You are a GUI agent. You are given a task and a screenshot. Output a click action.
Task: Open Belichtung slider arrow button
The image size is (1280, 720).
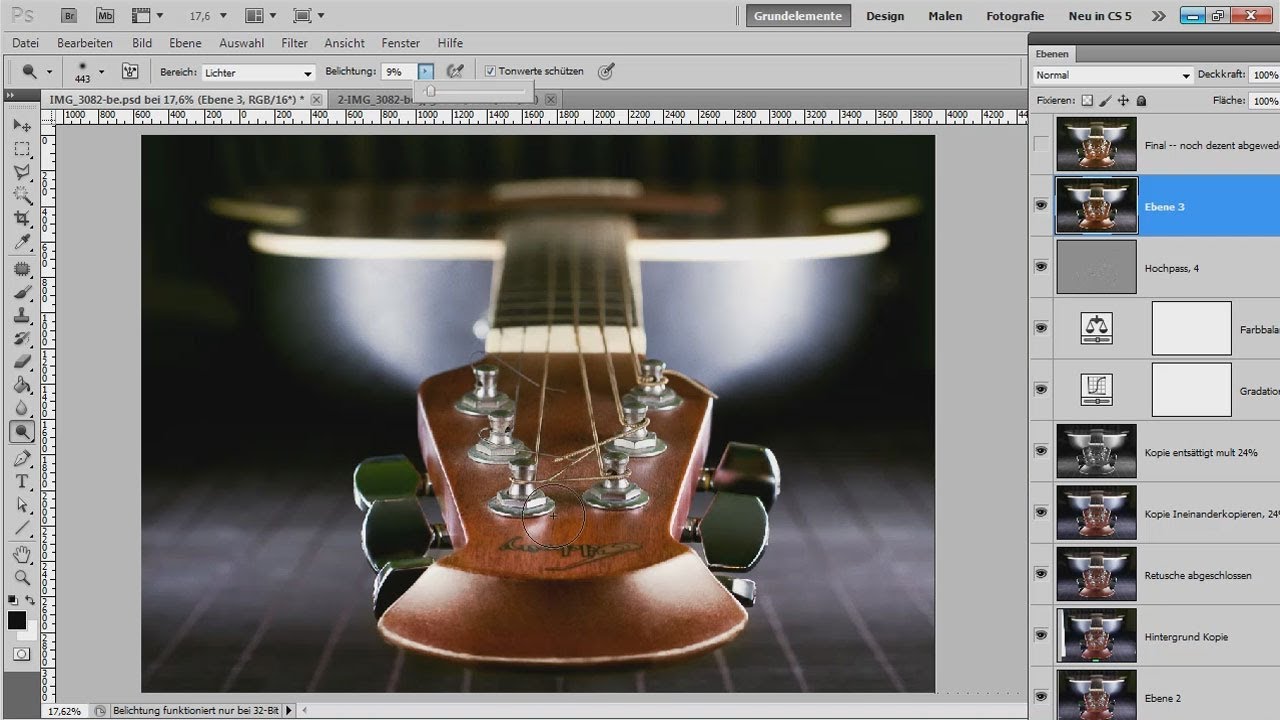(426, 72)
